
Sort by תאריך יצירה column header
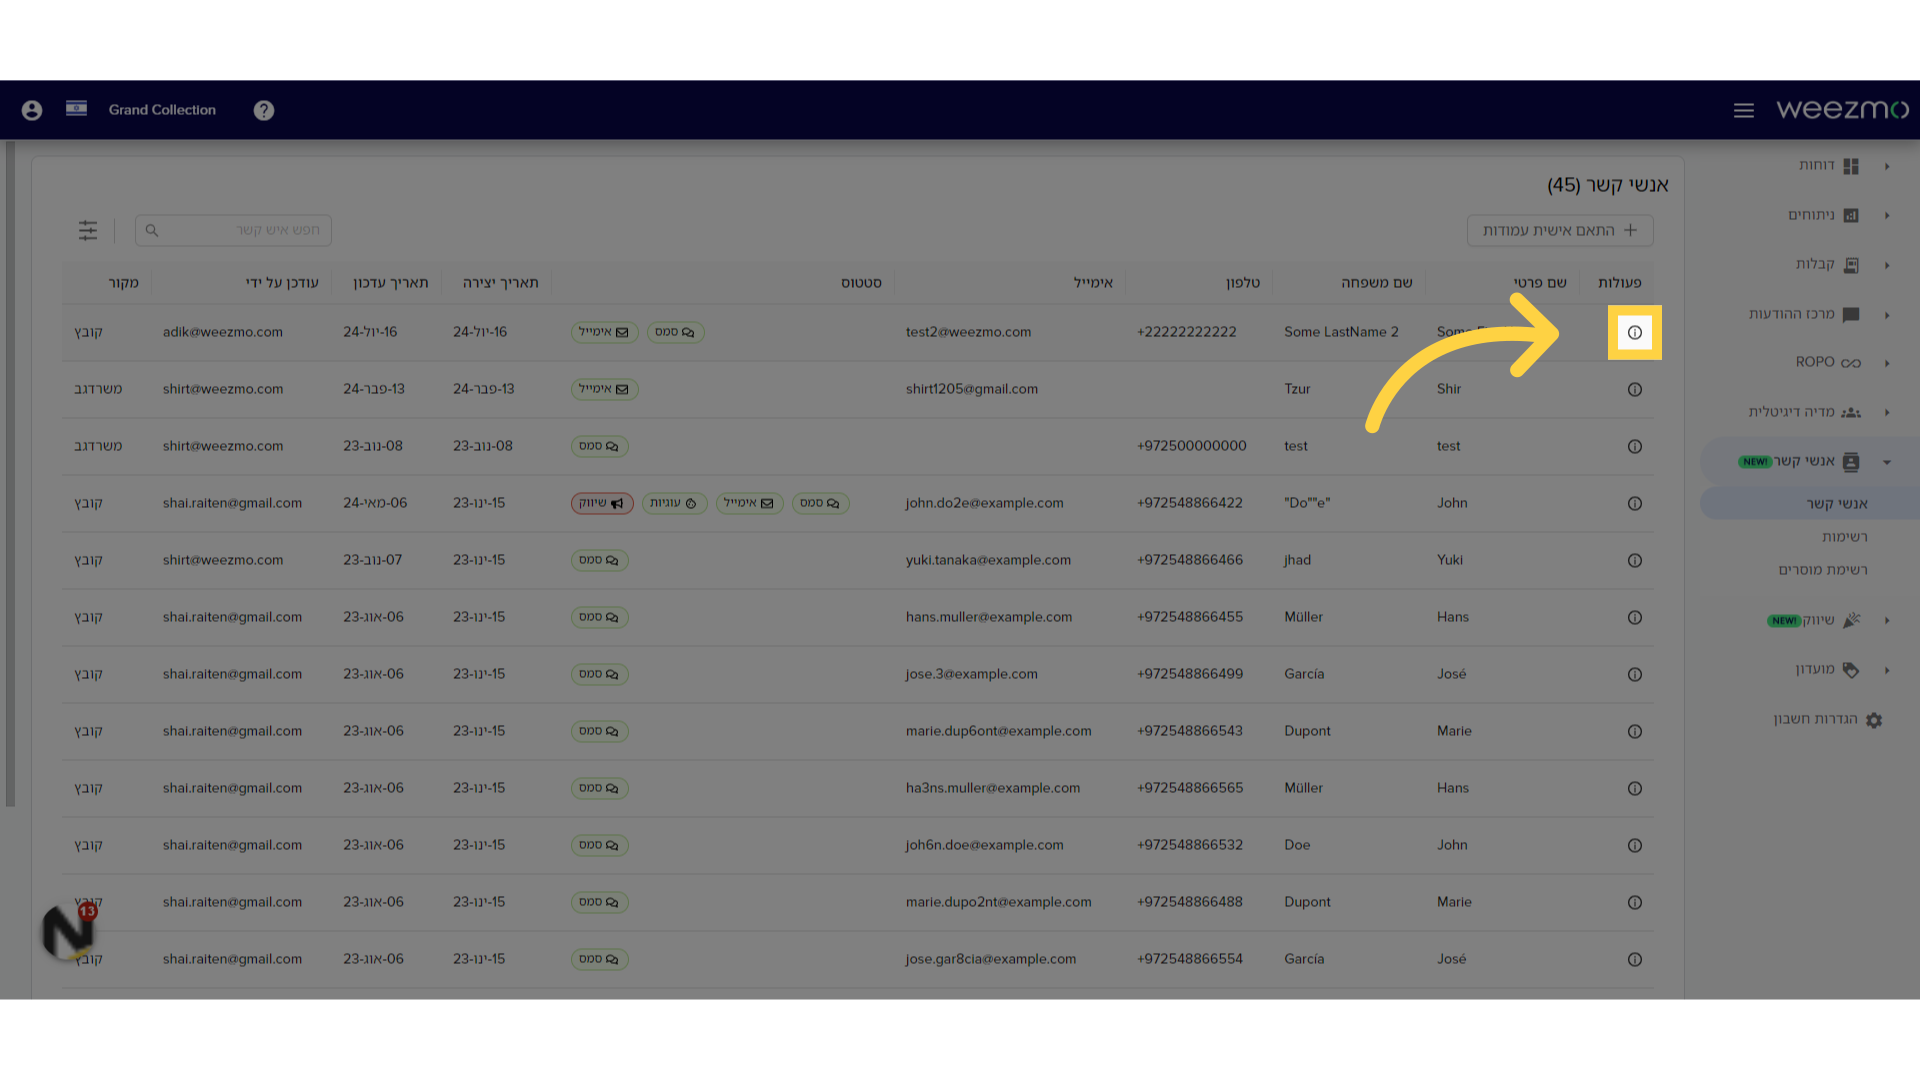pyautogui.click(x=500, y=283)
